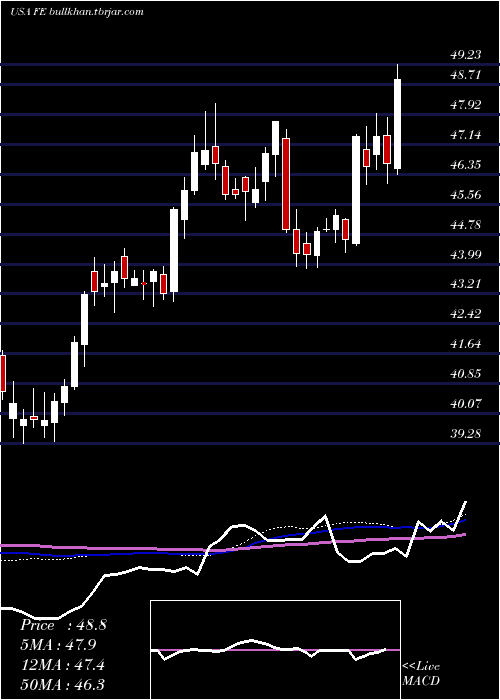Select the 43.21 price axis label
The image size is (500, 700).
[466, 283]
